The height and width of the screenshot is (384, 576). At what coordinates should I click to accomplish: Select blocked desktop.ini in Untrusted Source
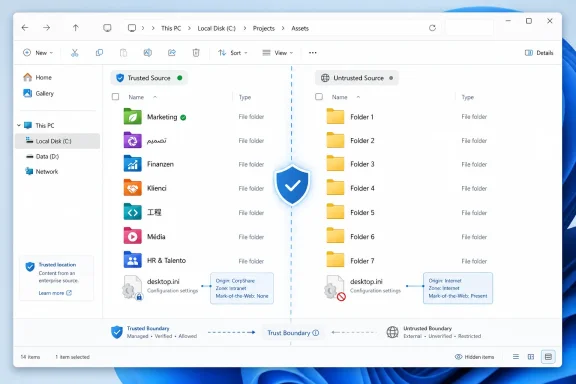click(363, 287)
